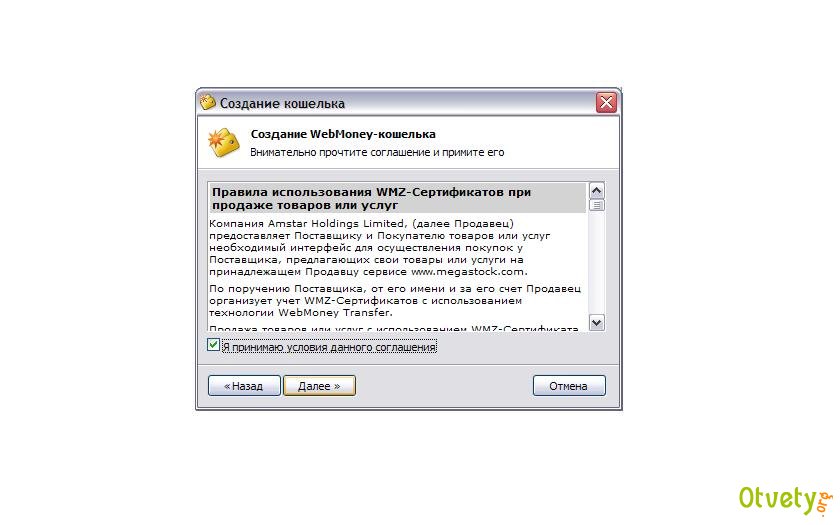Click the Создание WebMoney-кошелька header
This screenshot has width=840, height=525.
tap(343, 134)
